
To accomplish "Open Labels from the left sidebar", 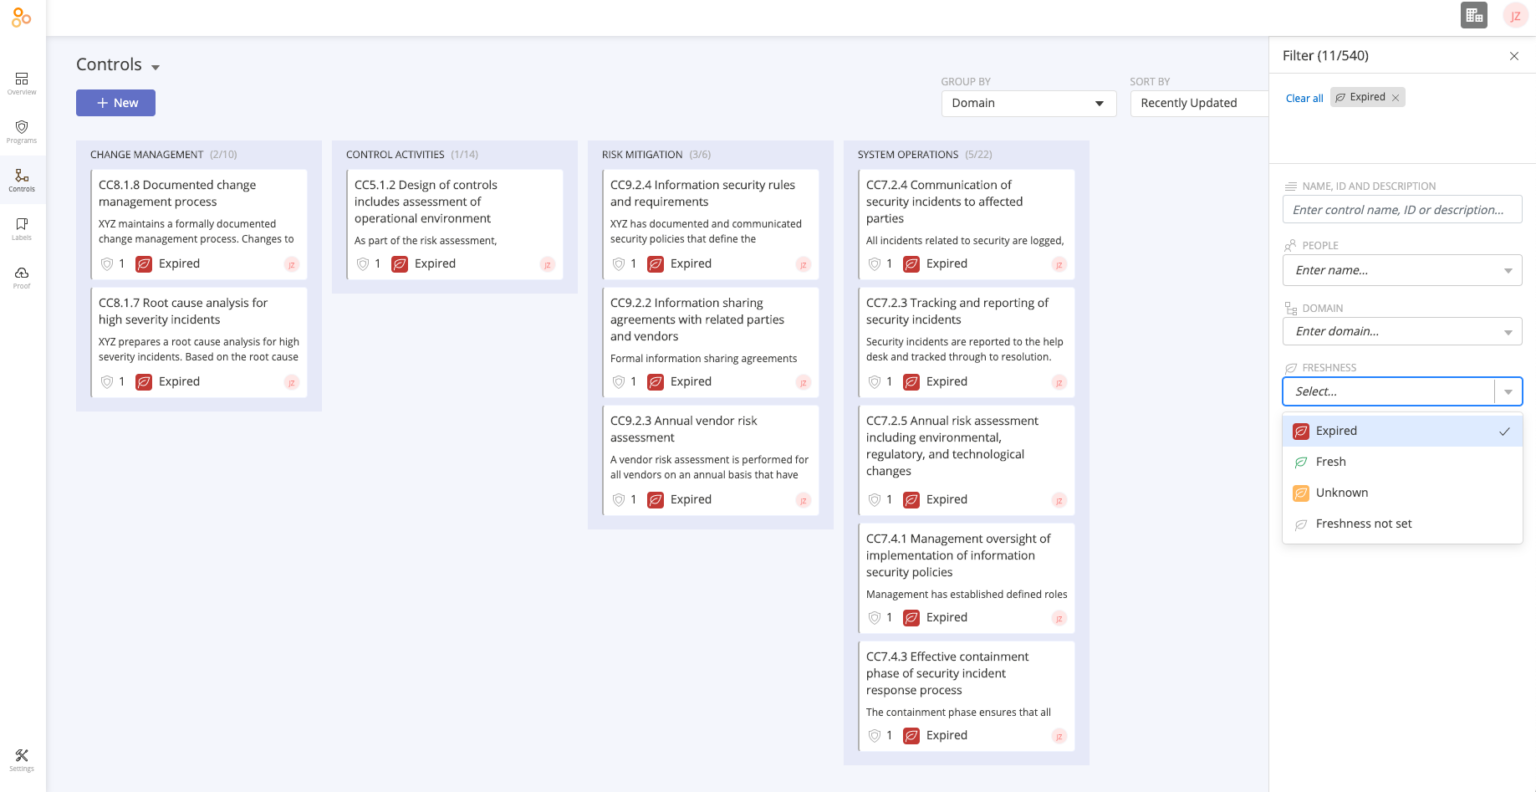I will (x=21, y=228).
